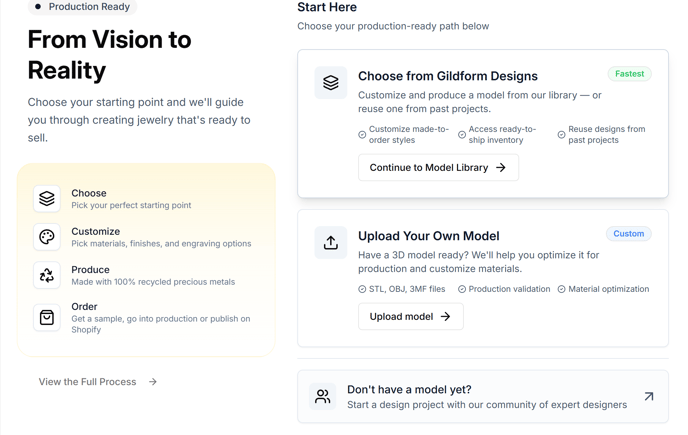688x435 pixels.
Task: Click the stacked layers icon beside Choose
Action: [47, 198]
